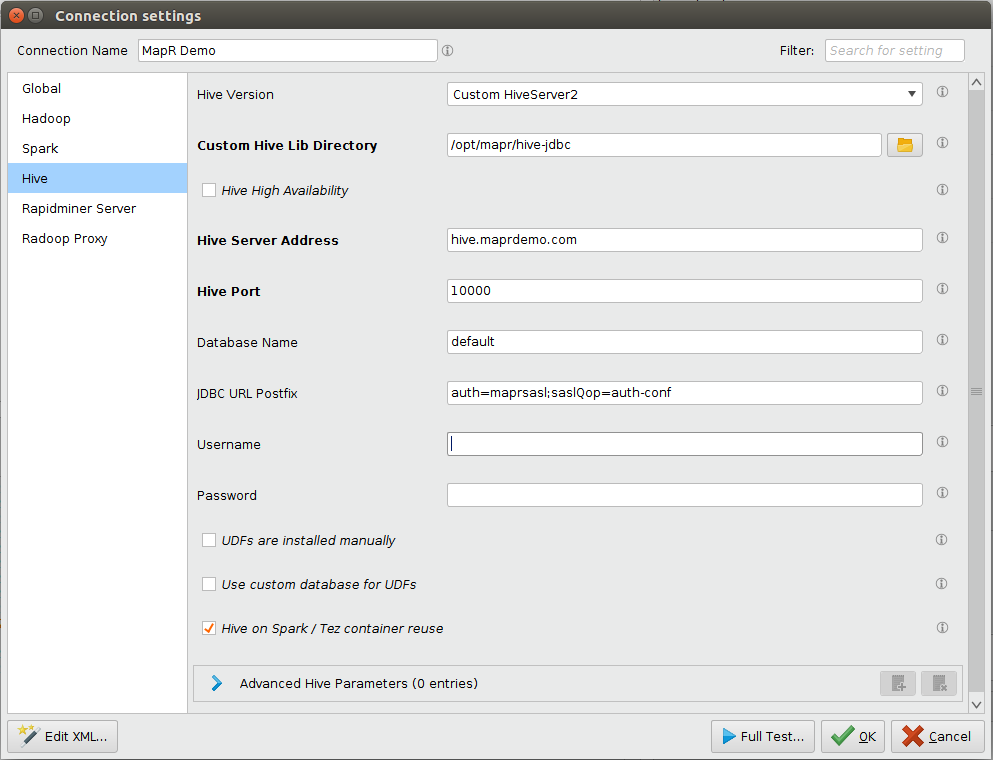
Task: Click info icon next to JDBC URL Postfix
Action: click(x=941, y=392)
